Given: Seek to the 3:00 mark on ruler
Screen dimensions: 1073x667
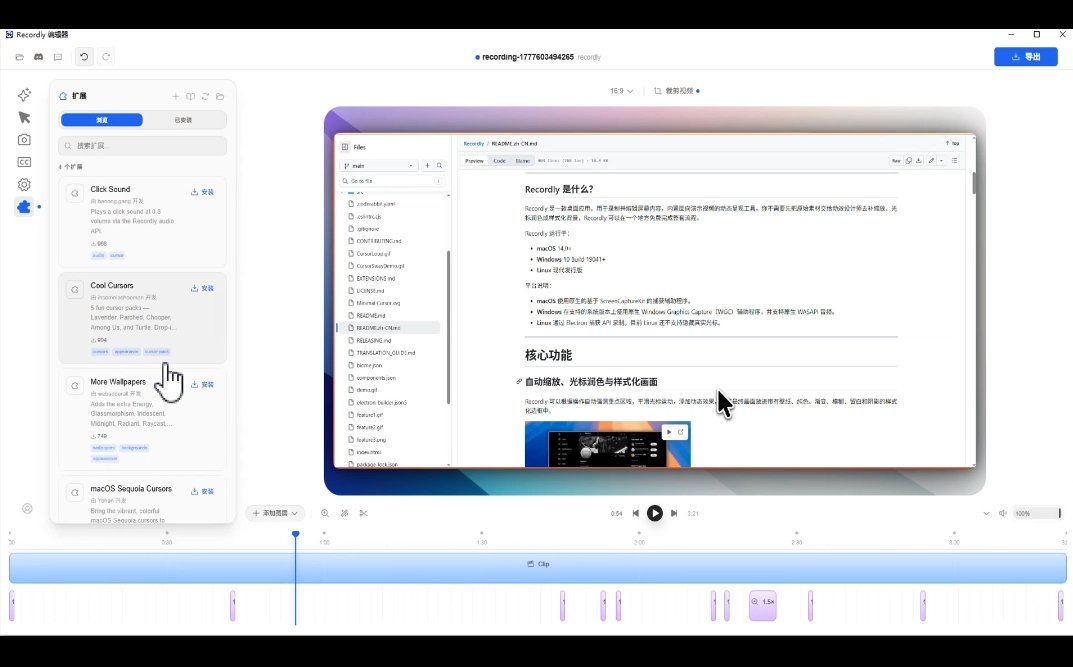Looking at the screenshot, I should point(954,542).
